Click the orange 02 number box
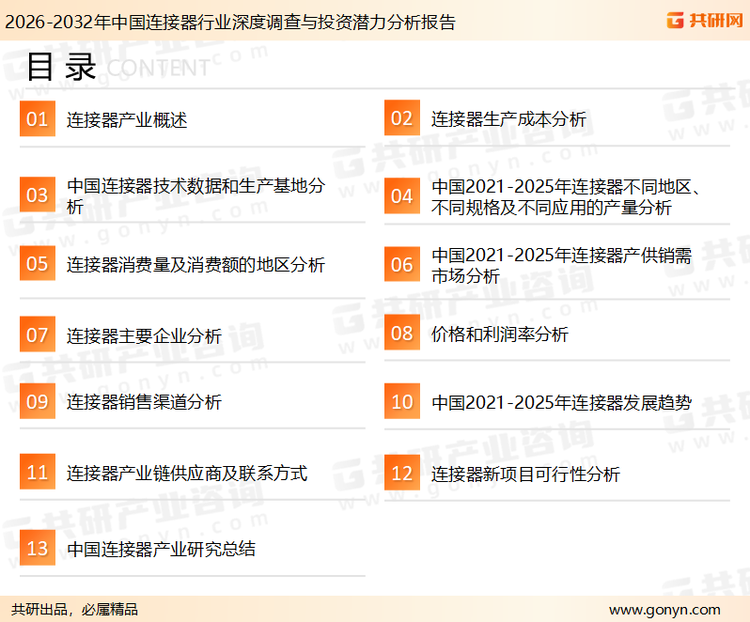This screenshot has height=622, width=750. click(402, 118)
